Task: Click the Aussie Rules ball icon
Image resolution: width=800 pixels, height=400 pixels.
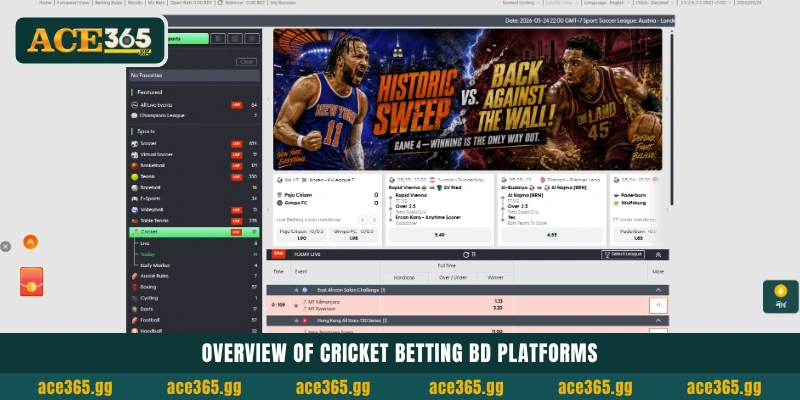Action: [135, 276]
